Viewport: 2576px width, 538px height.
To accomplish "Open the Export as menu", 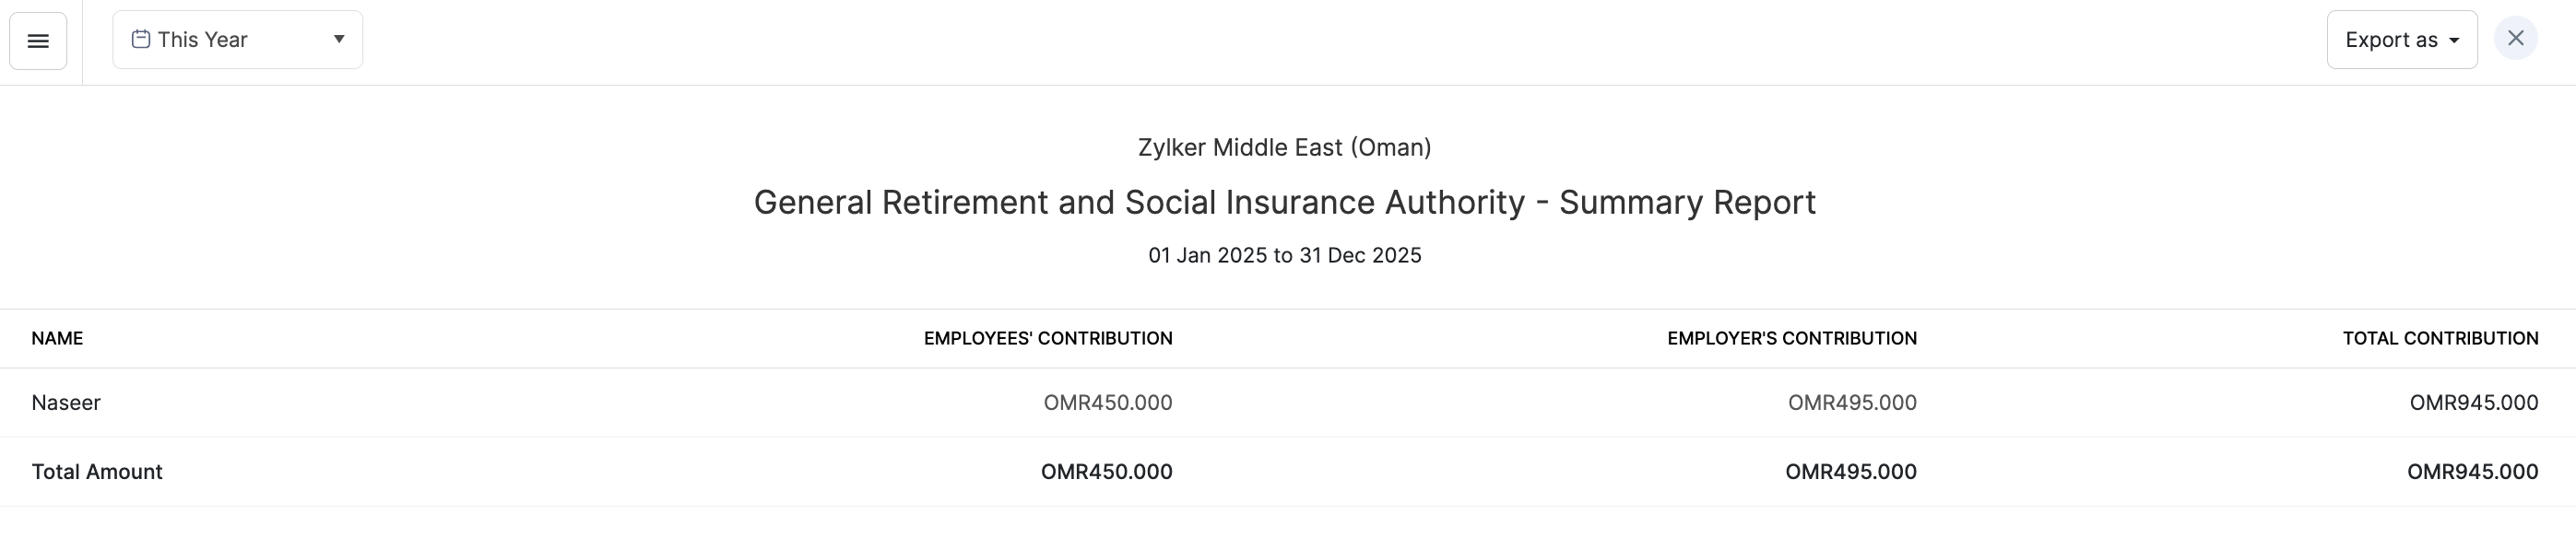I will coord(2391,40).
